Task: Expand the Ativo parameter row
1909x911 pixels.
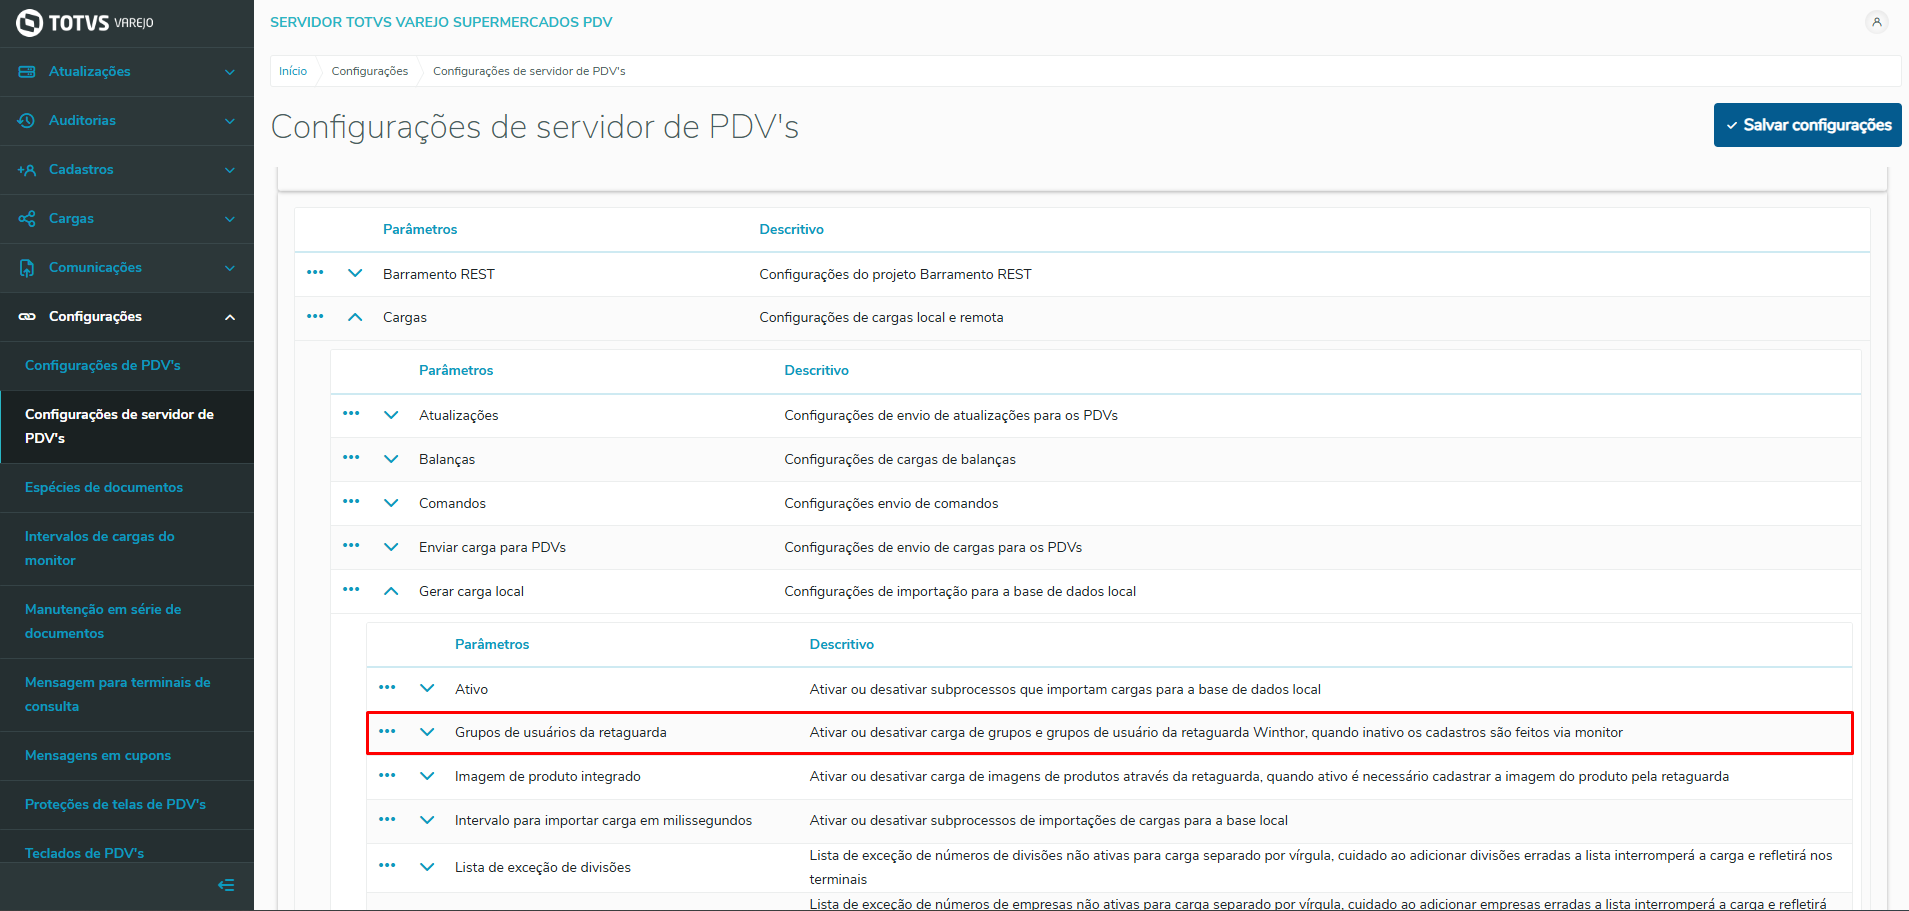Action: [427, 688]
